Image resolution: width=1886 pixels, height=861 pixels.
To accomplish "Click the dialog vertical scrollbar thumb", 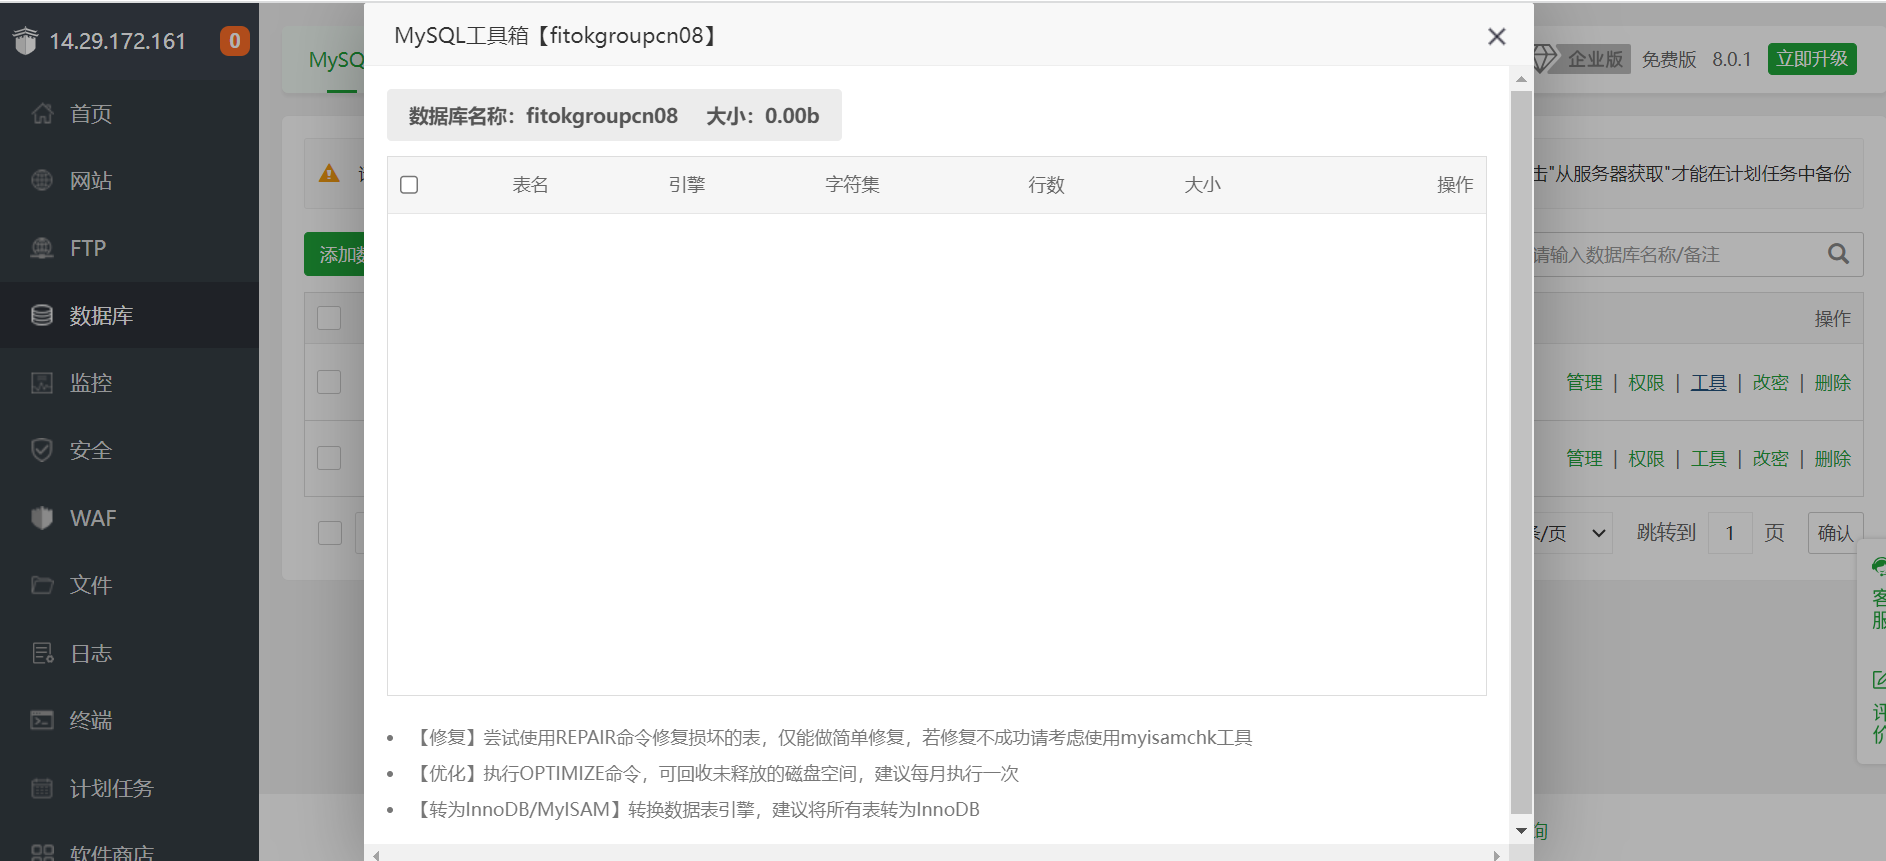I will [1521, 452].
